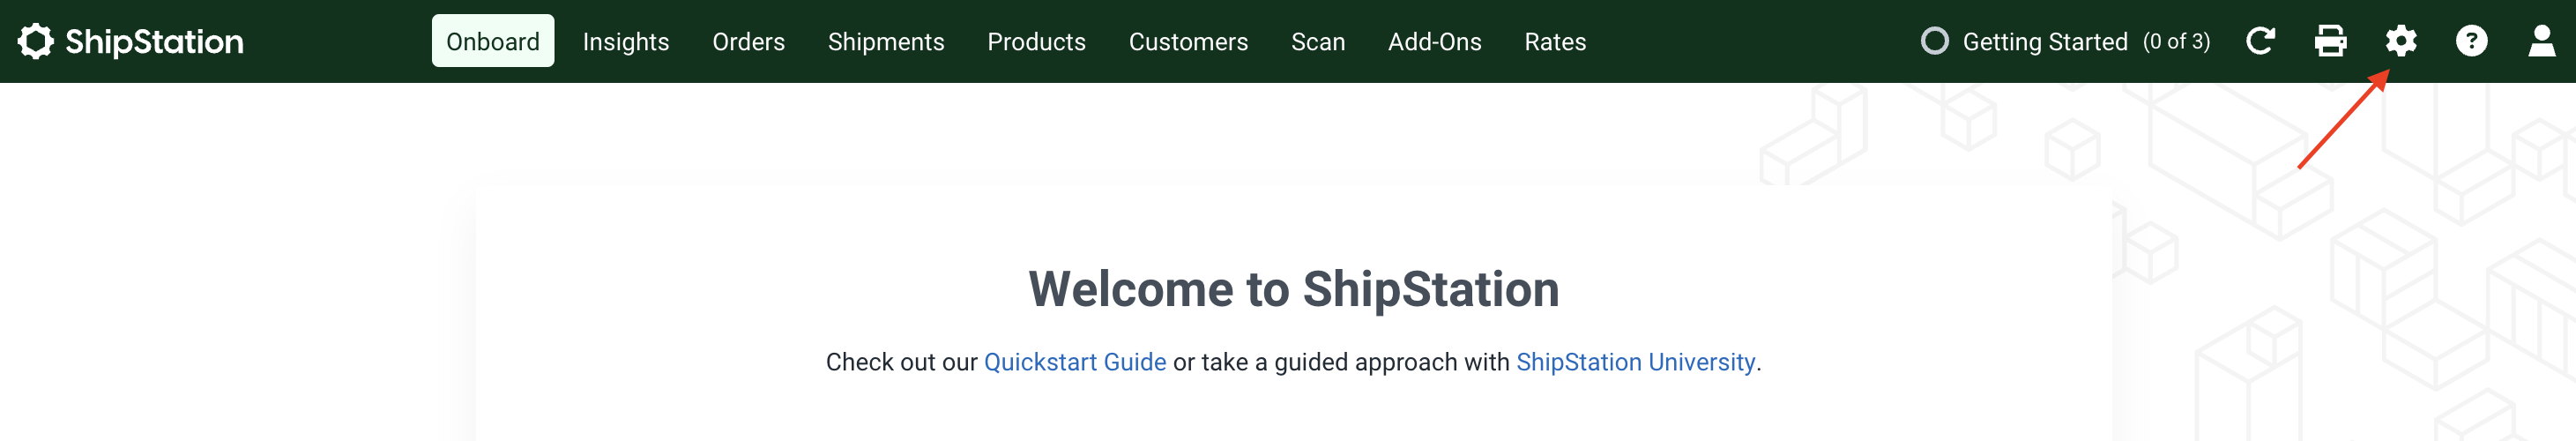View the Rates tab
The height and width of the screenshot is (441, 2576).
(x=1555, y=41)
